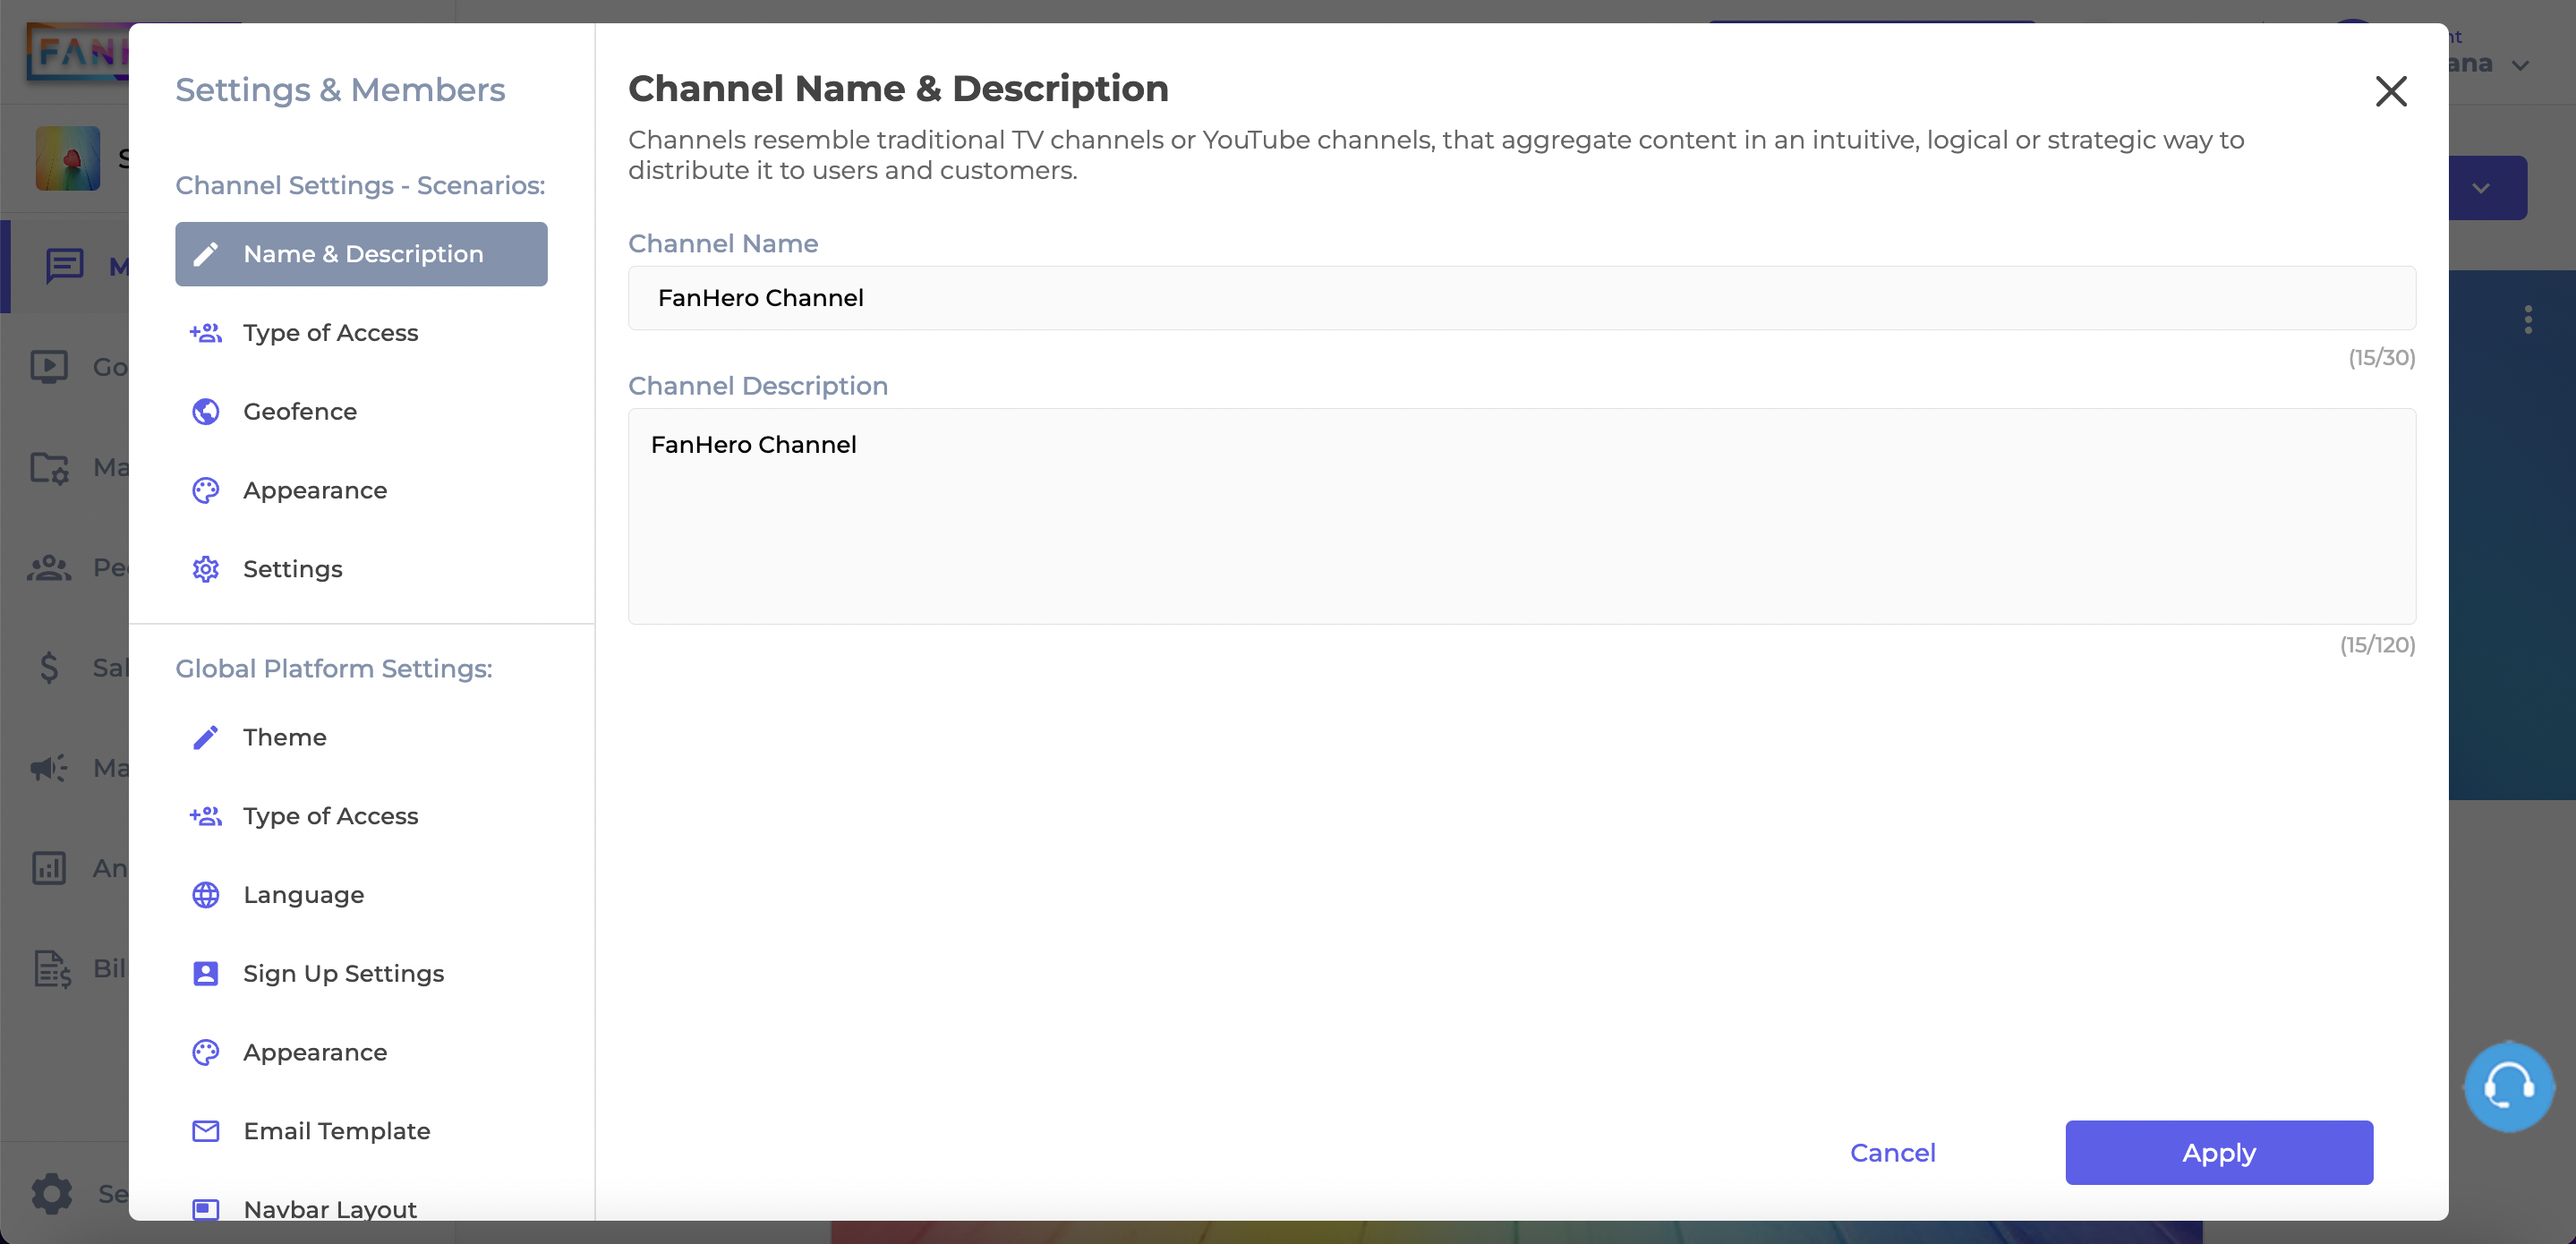Open channel Settings section
The height and width of the screenshot is (1244, 2576).
point(361,569)
